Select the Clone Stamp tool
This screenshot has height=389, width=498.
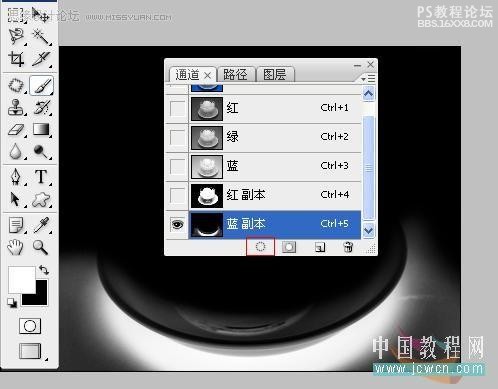pos(16,107)
